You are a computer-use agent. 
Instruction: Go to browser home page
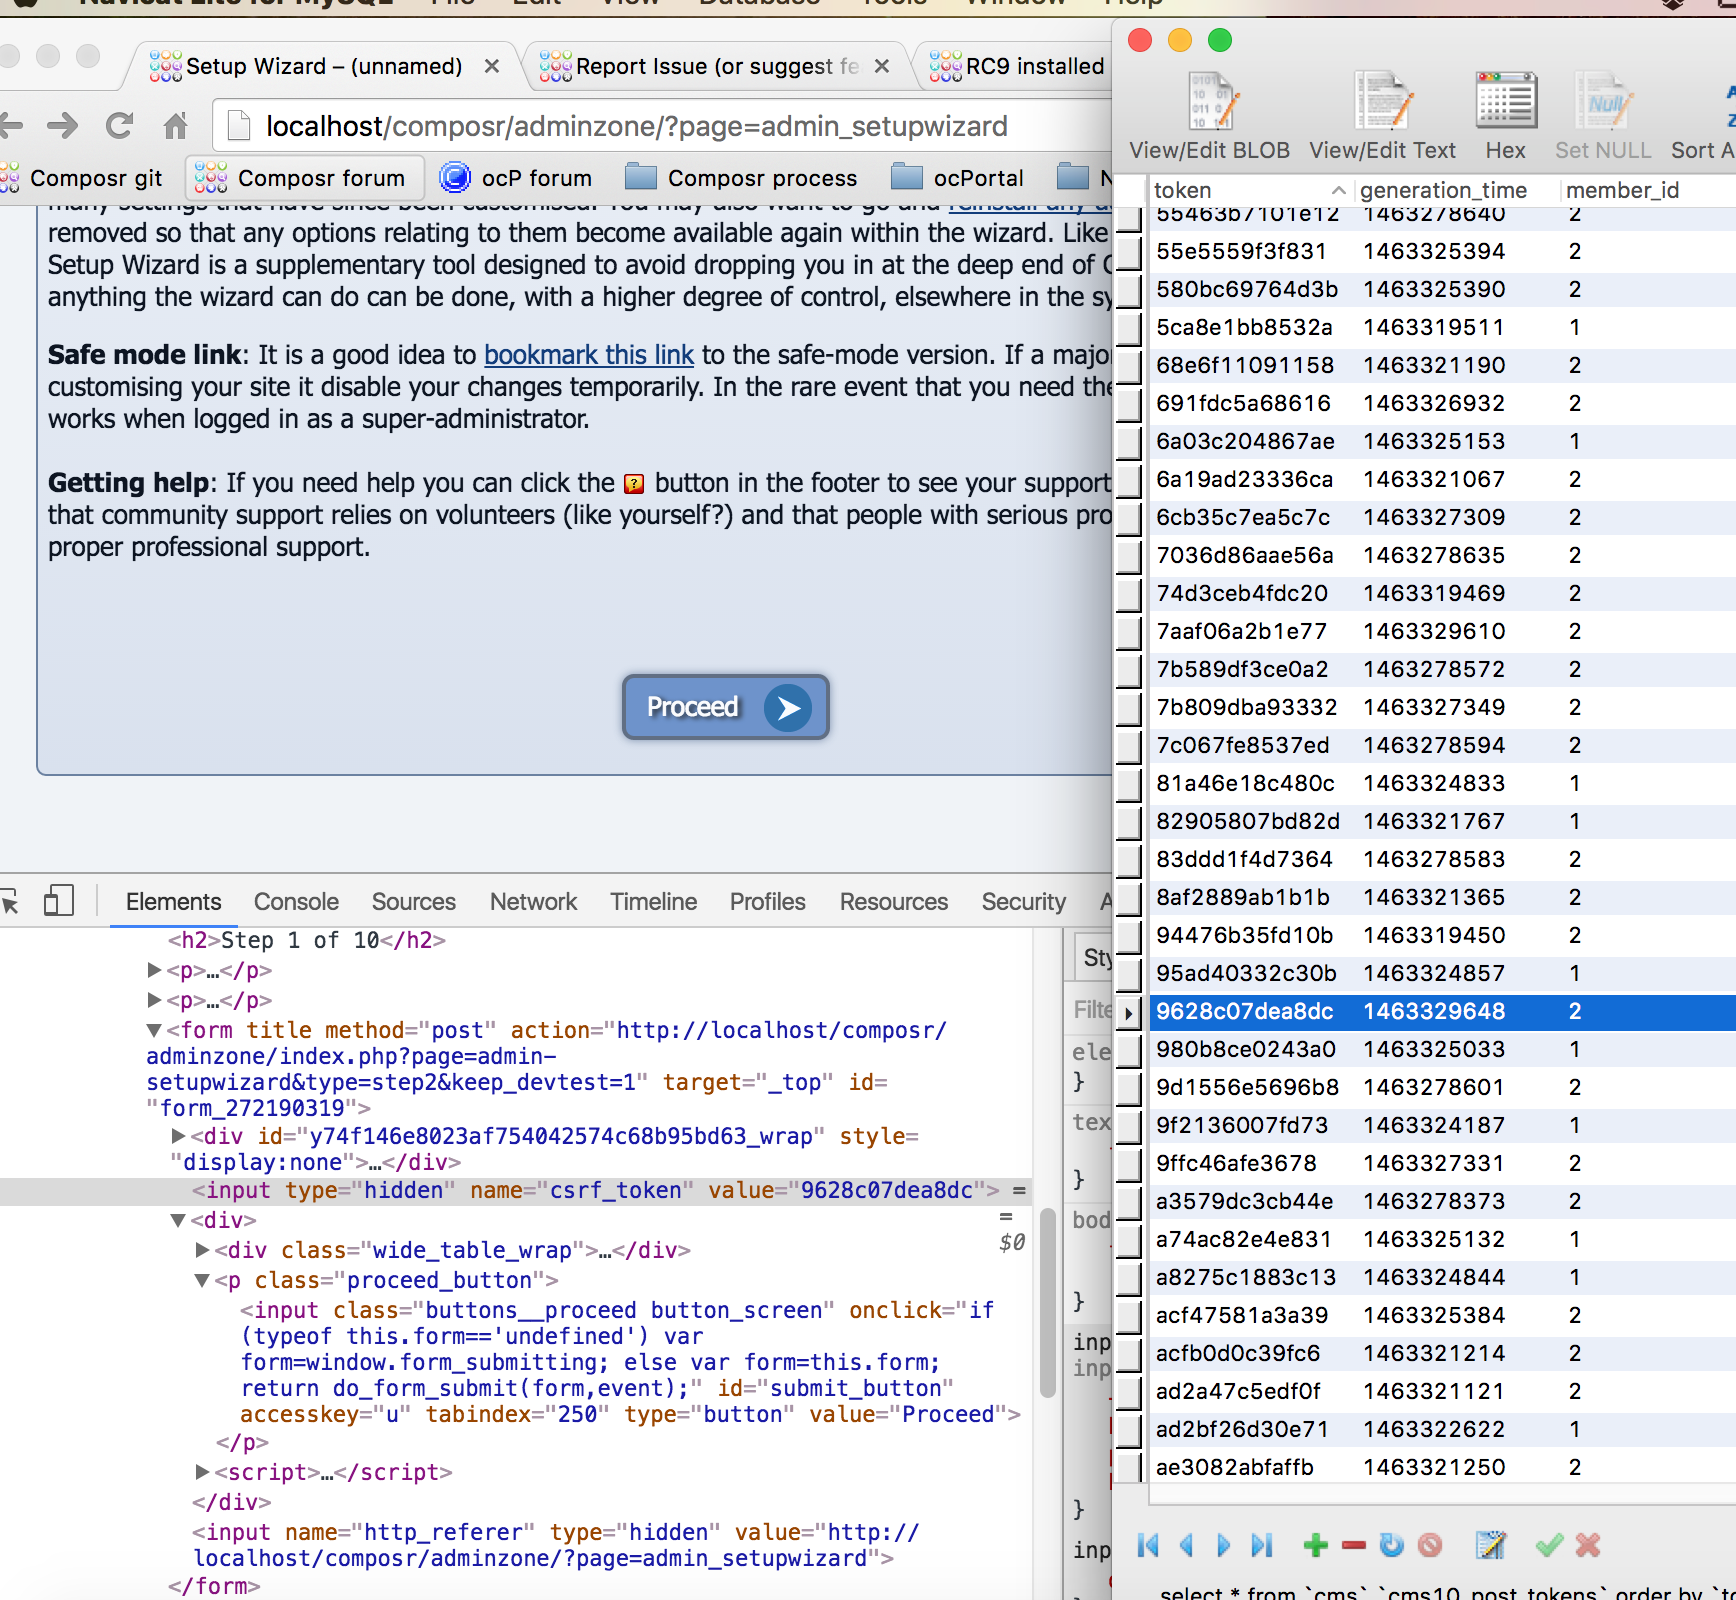point(176,125)
